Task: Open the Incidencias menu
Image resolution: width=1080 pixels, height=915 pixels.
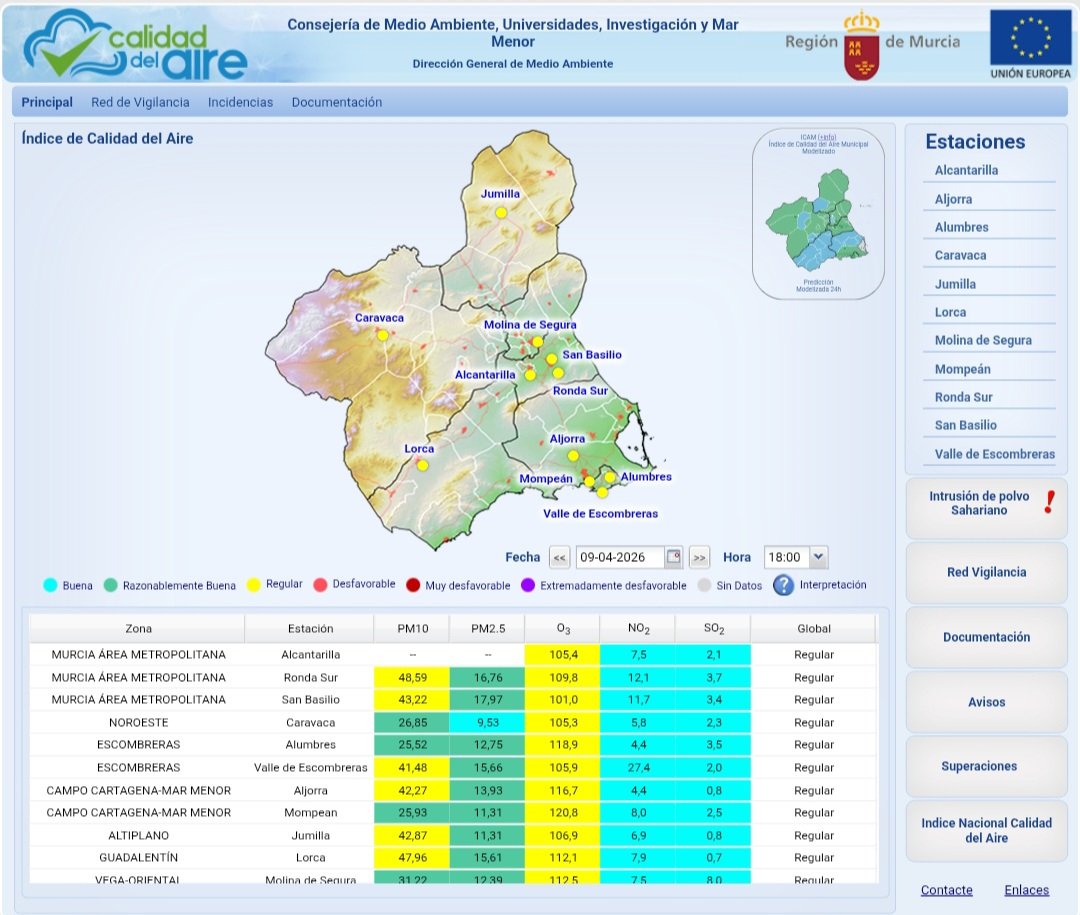Action: [240, 102]
